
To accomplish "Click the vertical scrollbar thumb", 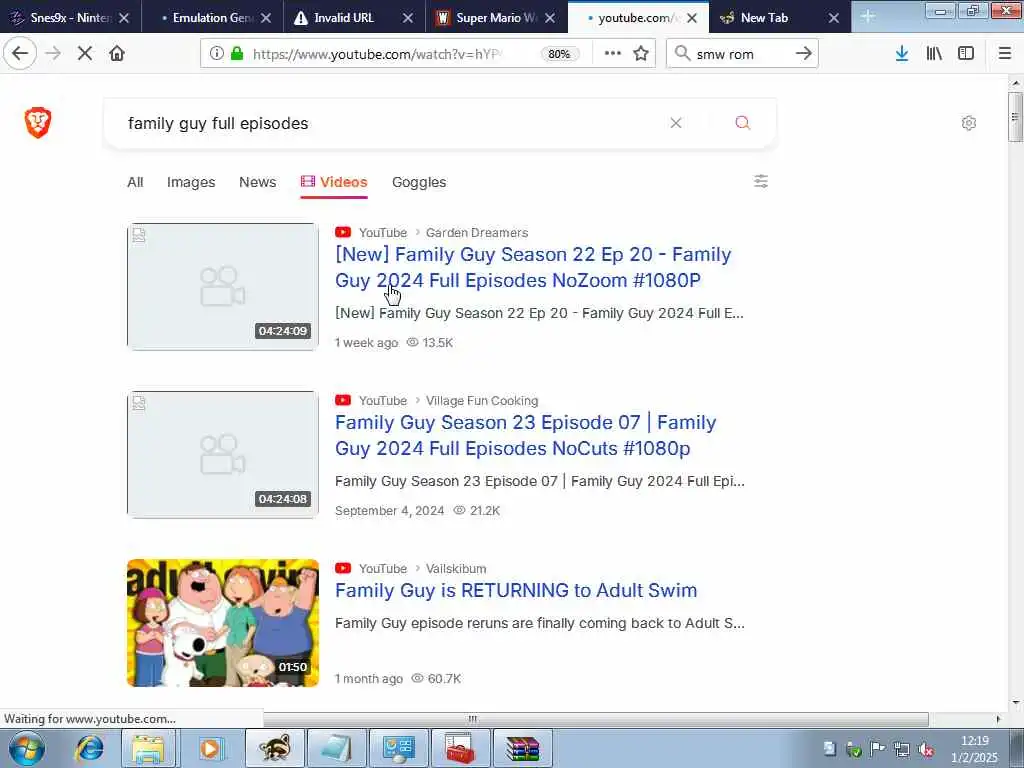I will [1015, 117].
